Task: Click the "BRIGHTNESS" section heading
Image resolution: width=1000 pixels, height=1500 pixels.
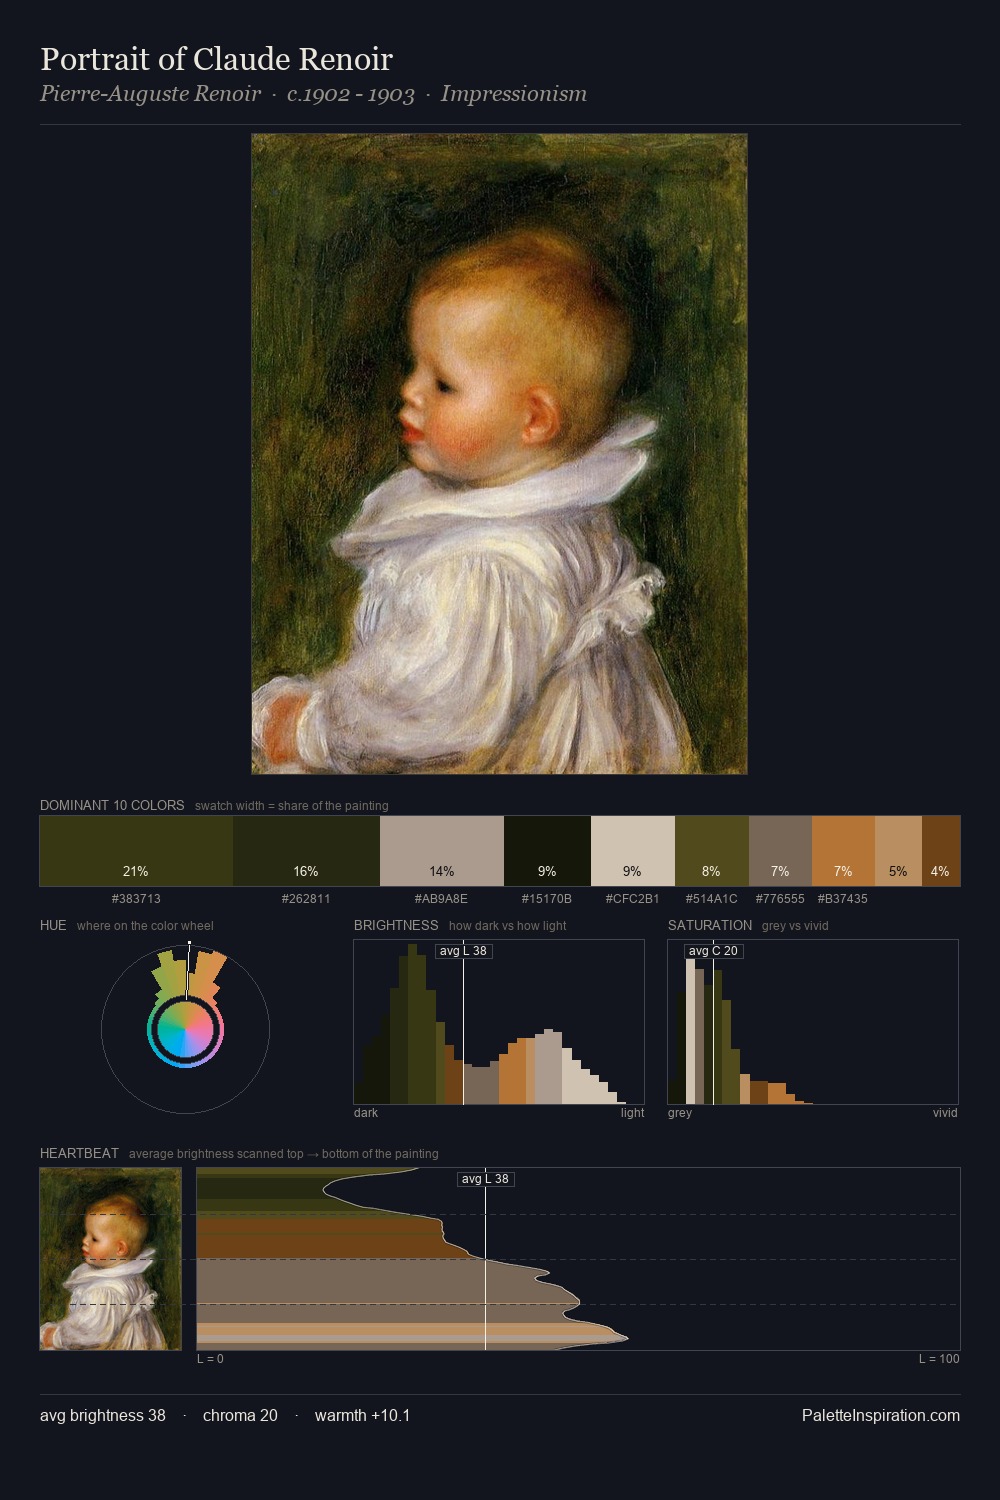Action: 396,925
